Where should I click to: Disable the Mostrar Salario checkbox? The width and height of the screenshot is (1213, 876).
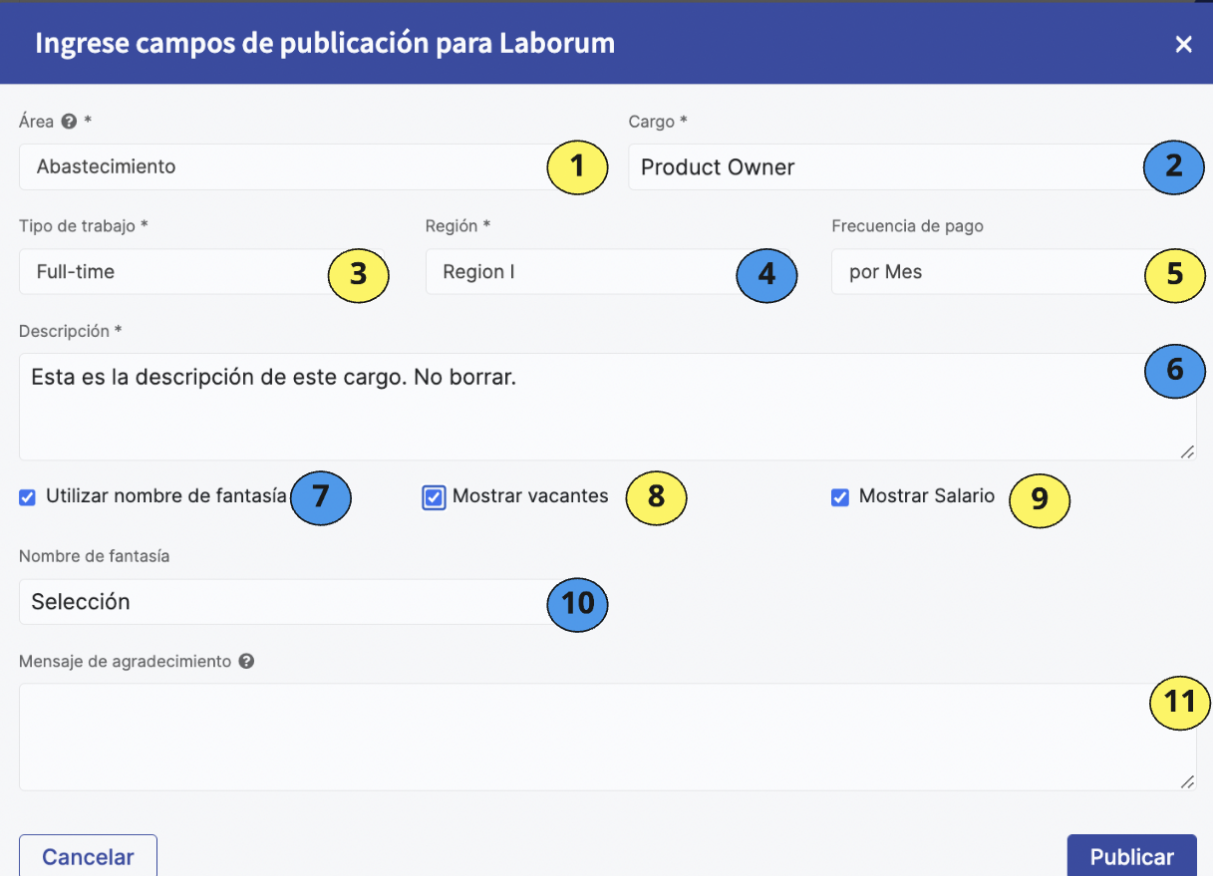click(x=841, y=497)
